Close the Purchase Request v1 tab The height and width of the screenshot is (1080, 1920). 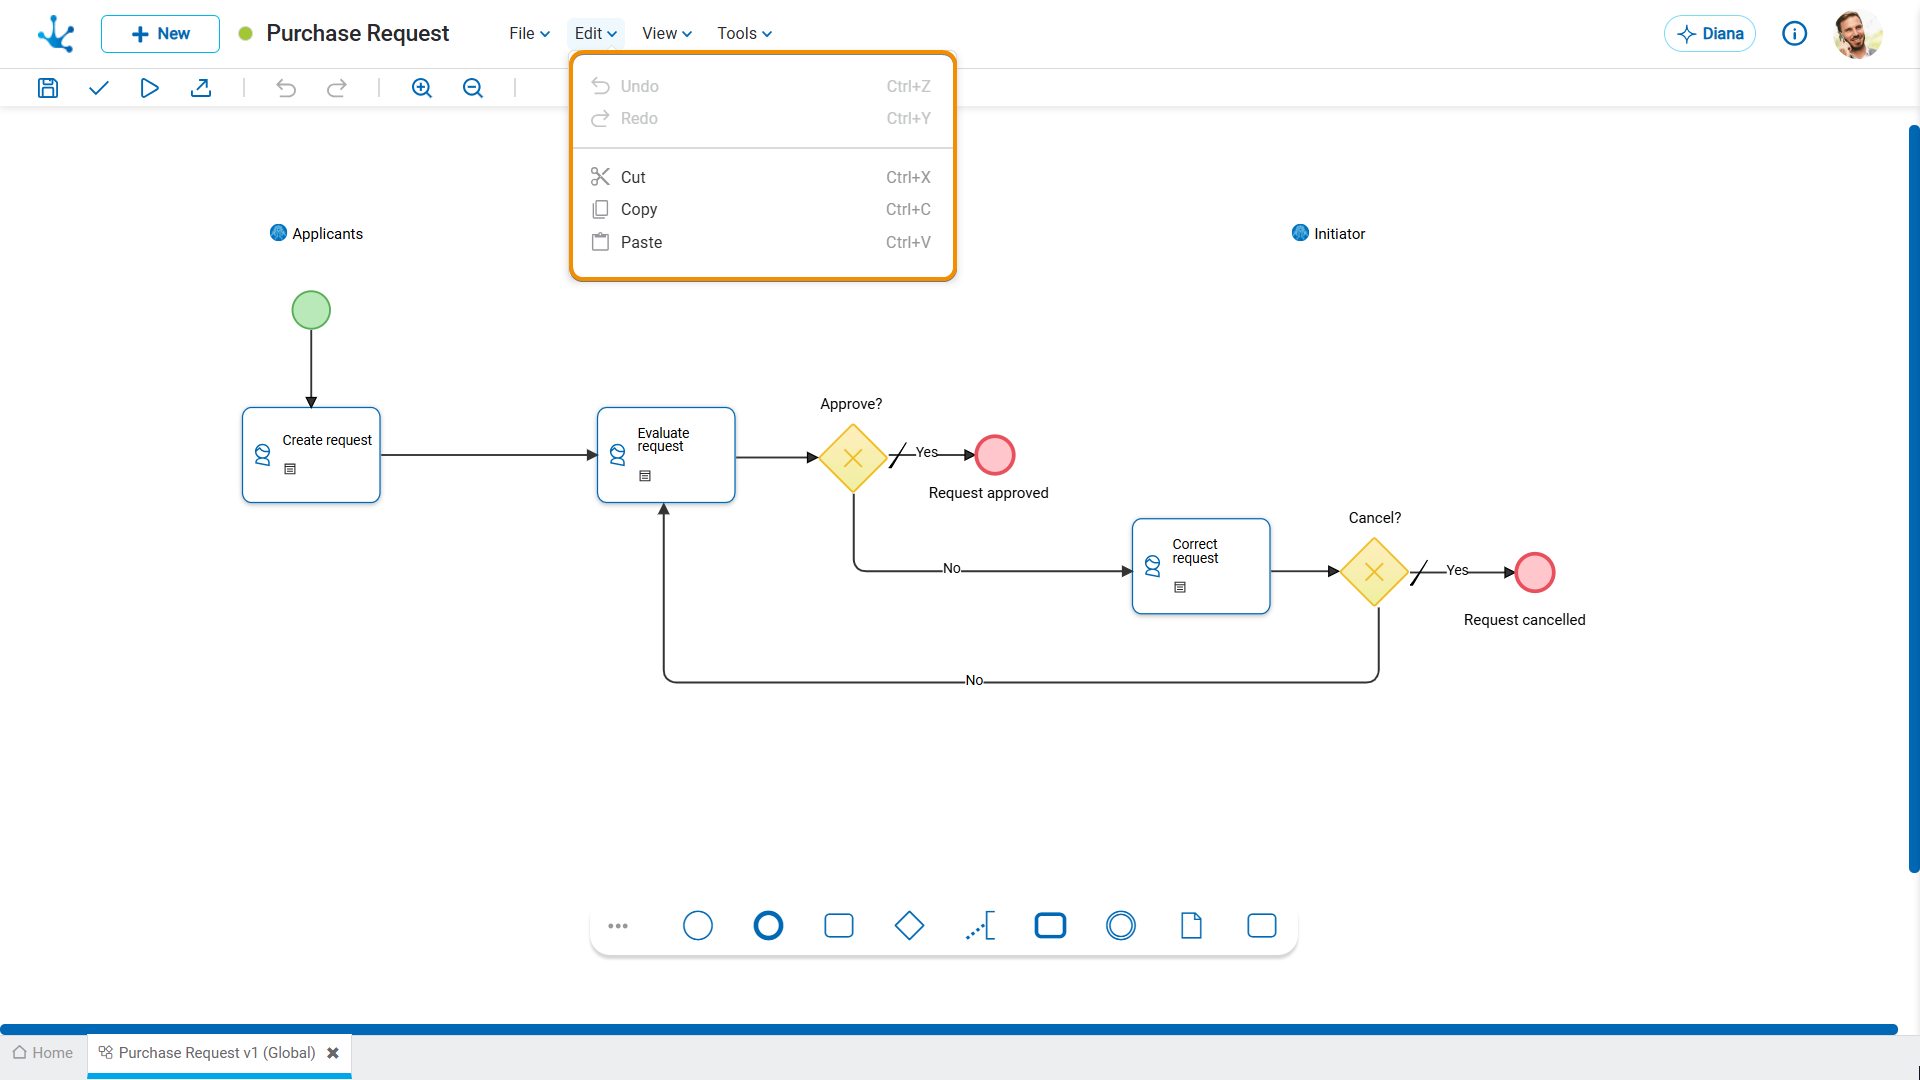(x=333, y=1053)
